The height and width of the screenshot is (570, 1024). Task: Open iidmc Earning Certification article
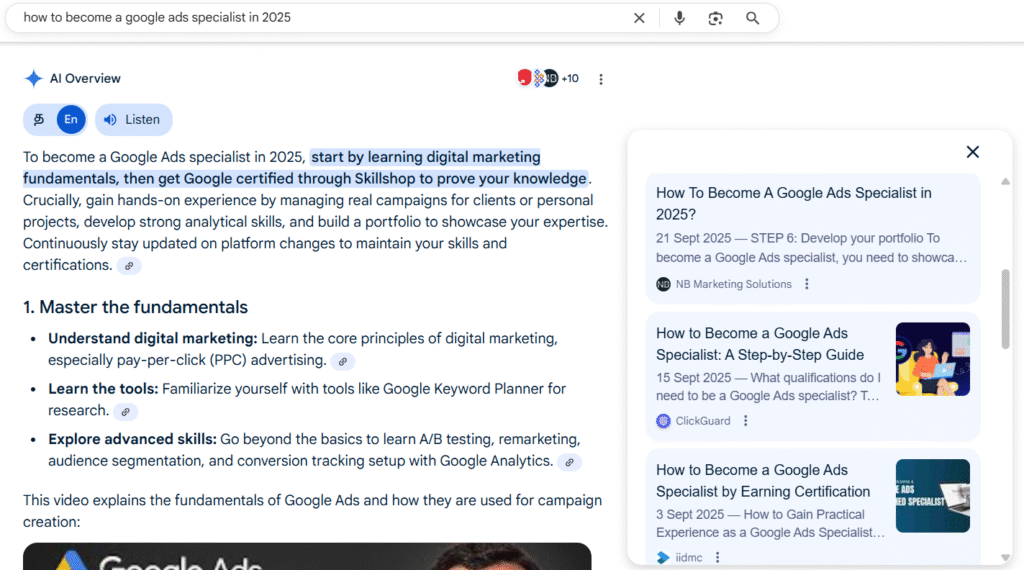[x=762, y=481]
